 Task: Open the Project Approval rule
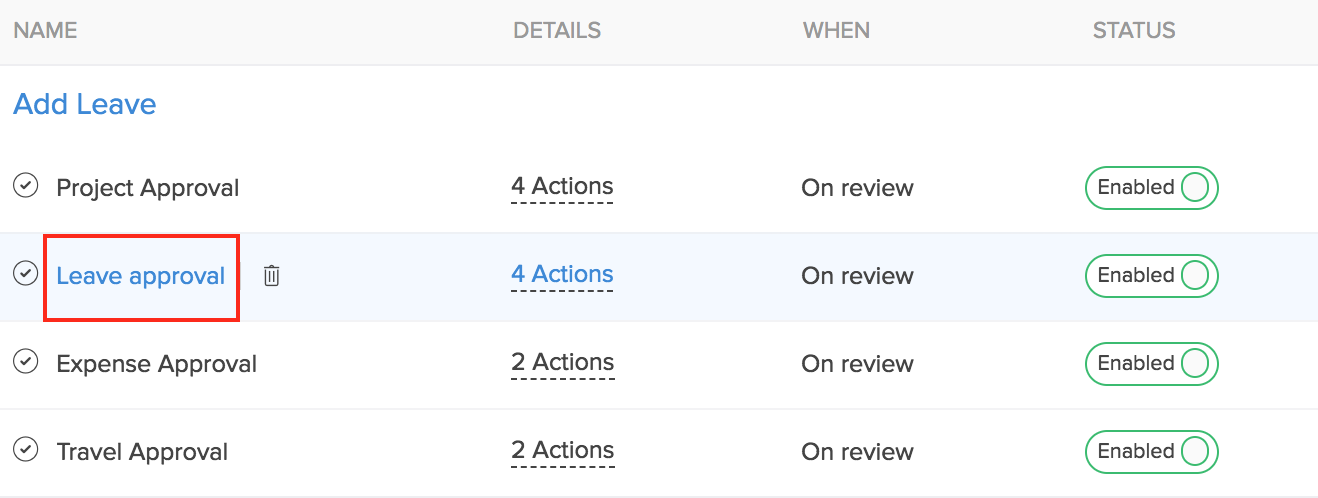point(148,188)
